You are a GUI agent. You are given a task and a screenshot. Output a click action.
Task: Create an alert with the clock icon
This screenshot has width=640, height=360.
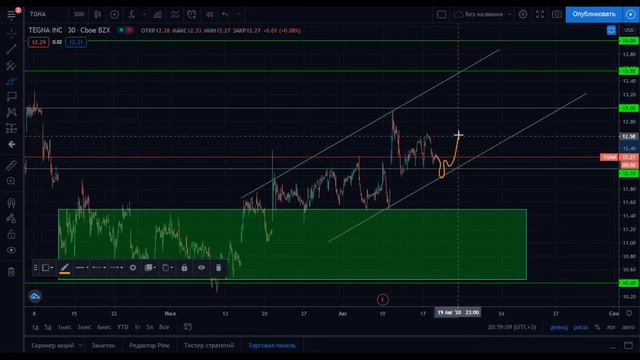[191, 14]
